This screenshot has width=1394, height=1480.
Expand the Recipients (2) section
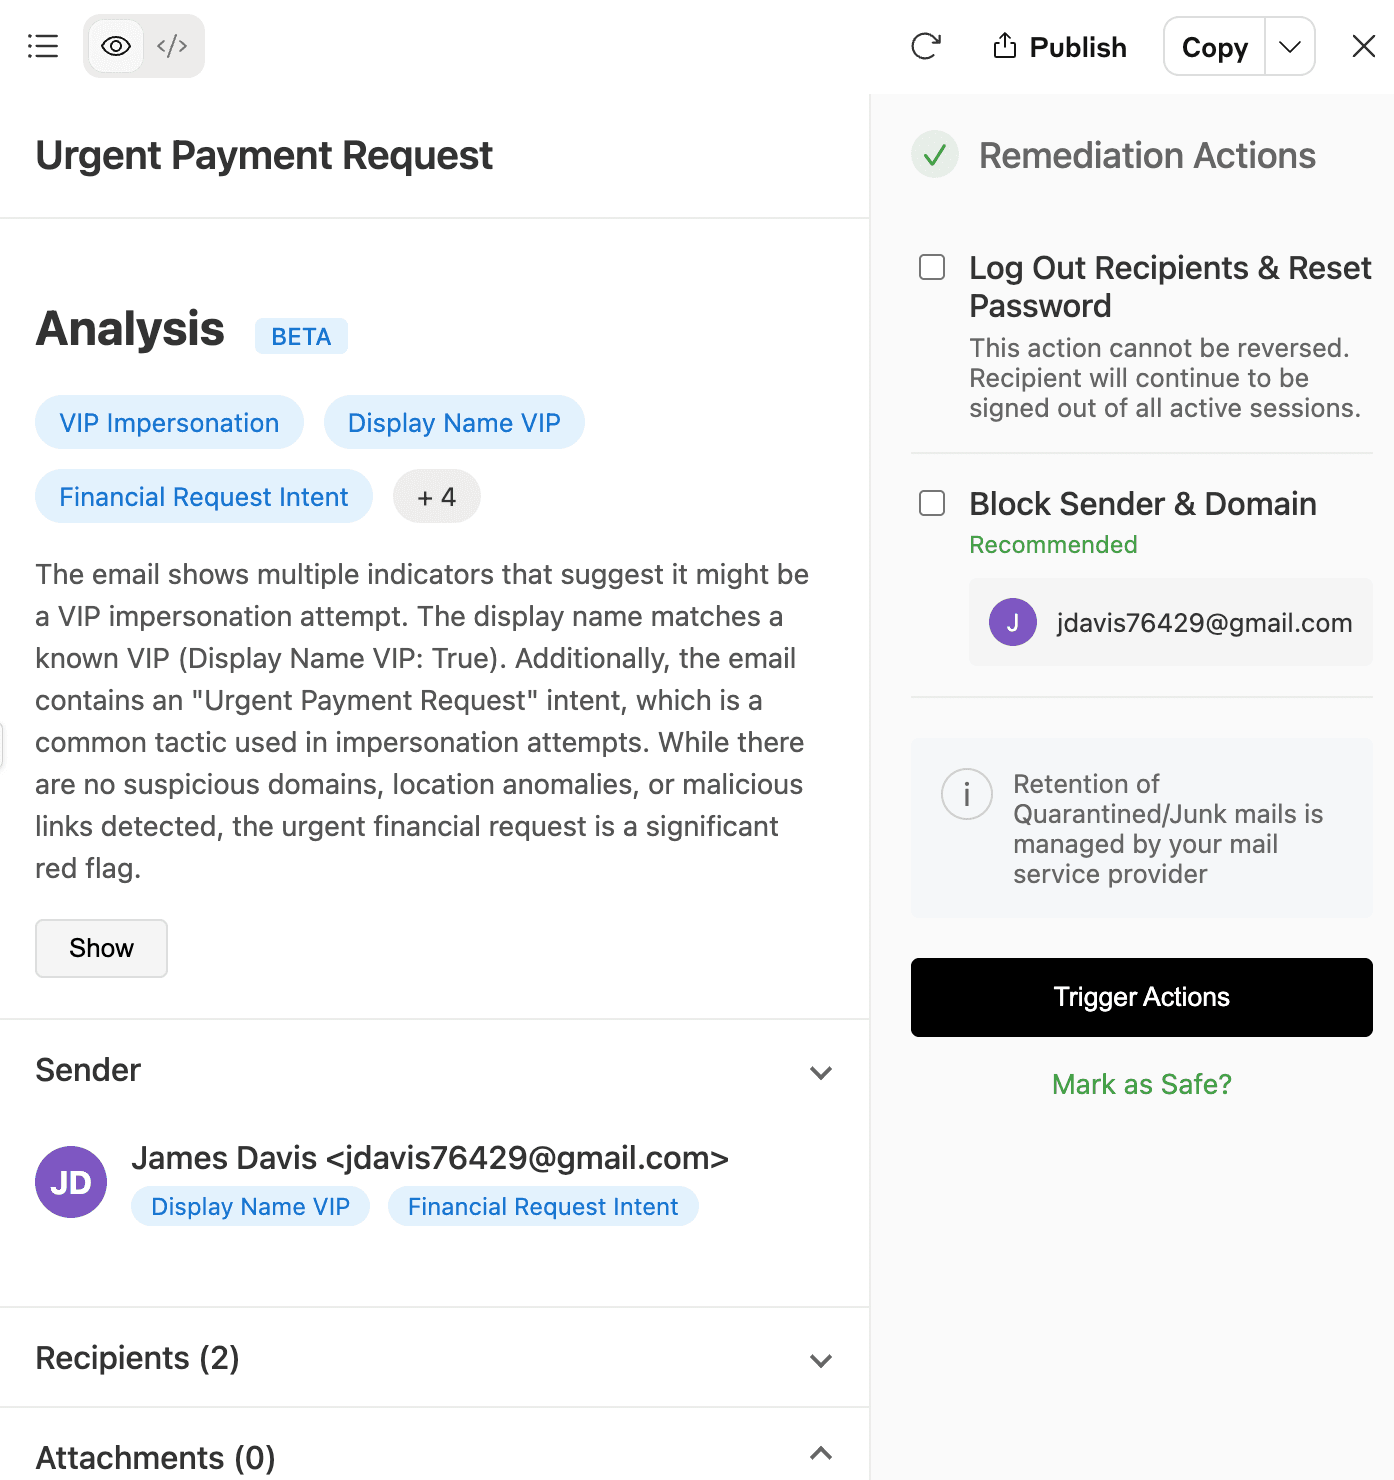(821, 1361)
